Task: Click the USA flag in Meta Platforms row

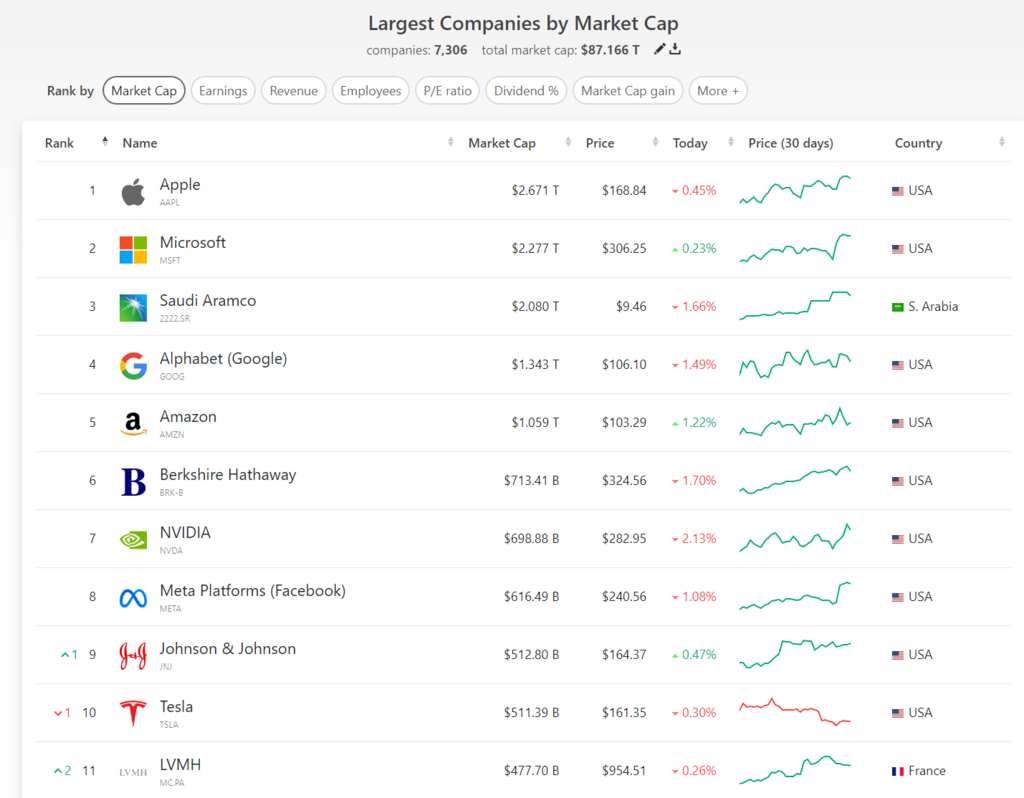Action: point(898,597)
